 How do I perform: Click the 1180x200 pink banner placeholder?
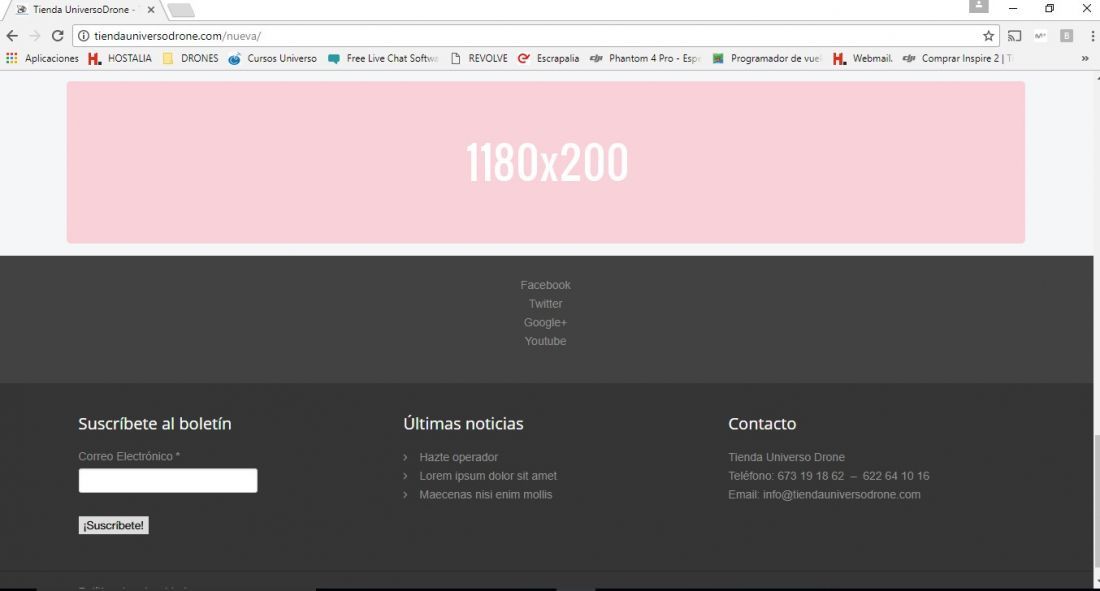click(x=546, y=162)
